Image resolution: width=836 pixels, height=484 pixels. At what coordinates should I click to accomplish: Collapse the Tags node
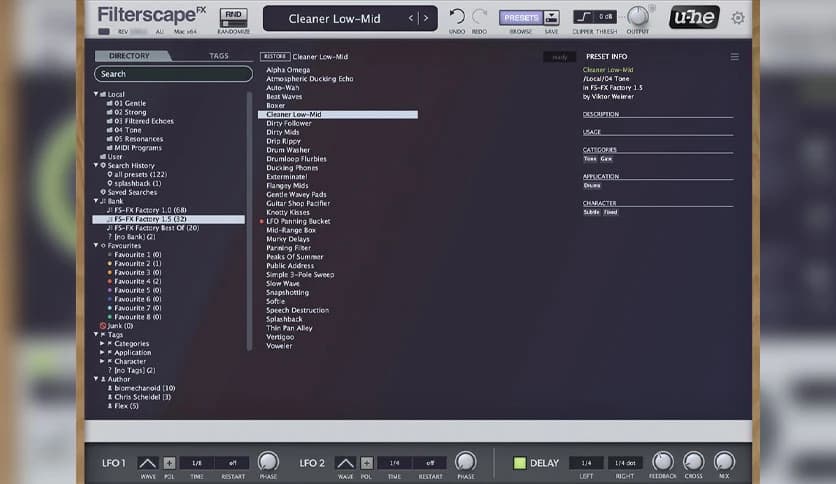pyautogui.click(x=96, y=334)
